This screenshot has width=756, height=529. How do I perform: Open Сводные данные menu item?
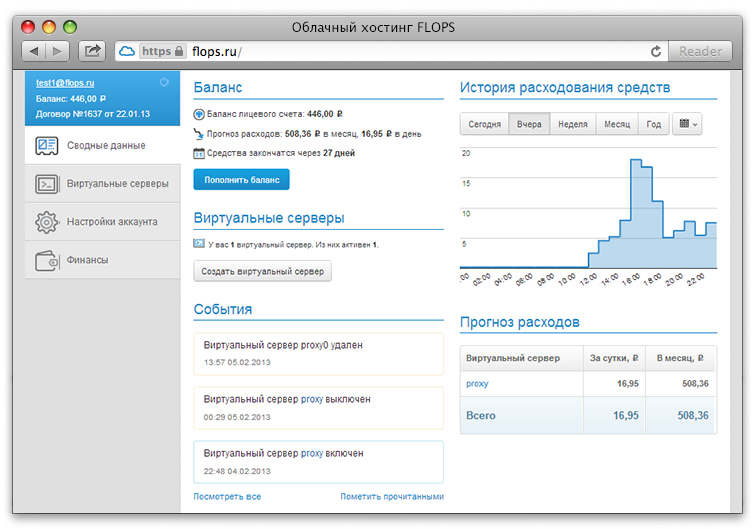pos(103,146)
